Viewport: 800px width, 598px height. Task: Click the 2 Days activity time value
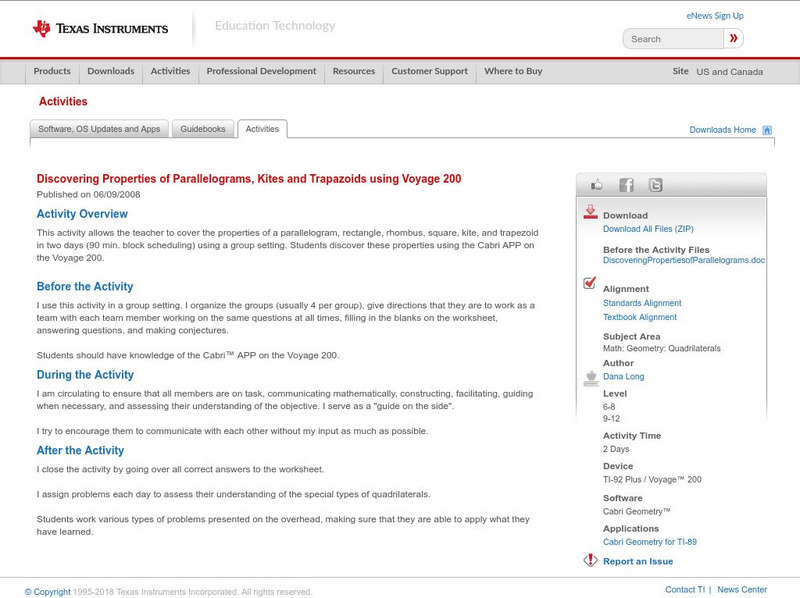[x=616, y=449]
